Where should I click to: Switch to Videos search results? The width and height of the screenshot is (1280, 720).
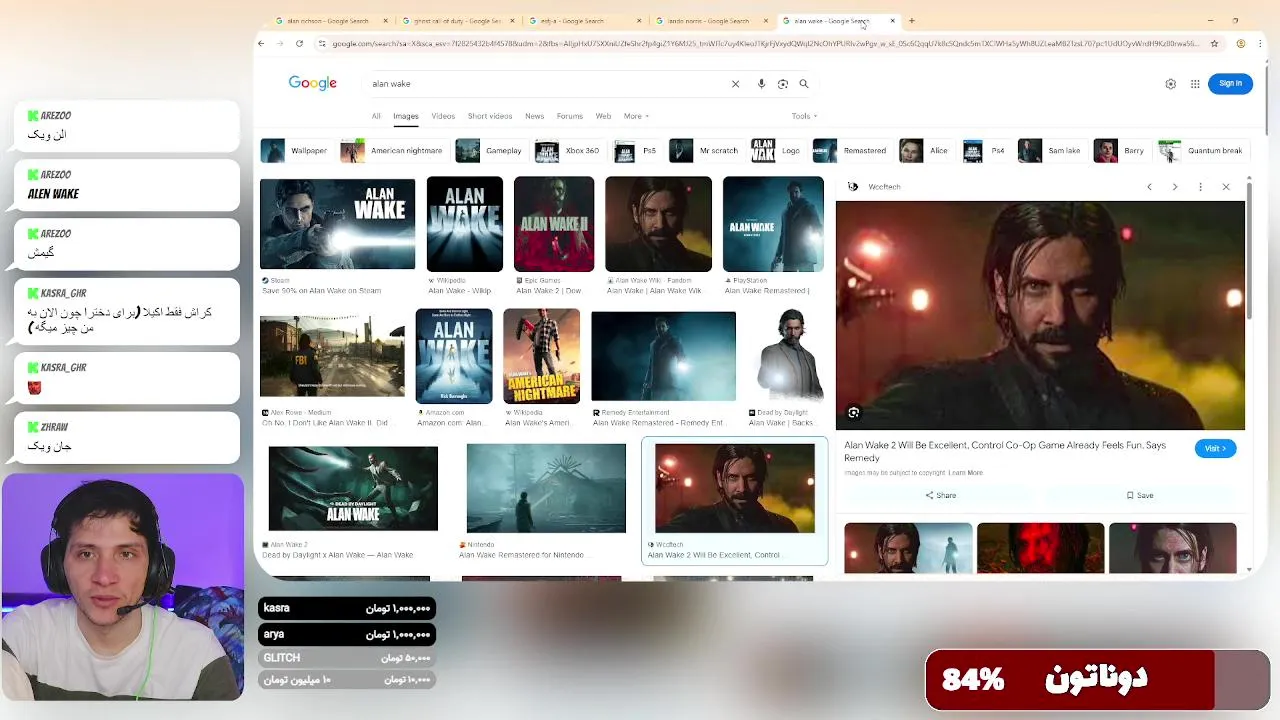[443, 116]
